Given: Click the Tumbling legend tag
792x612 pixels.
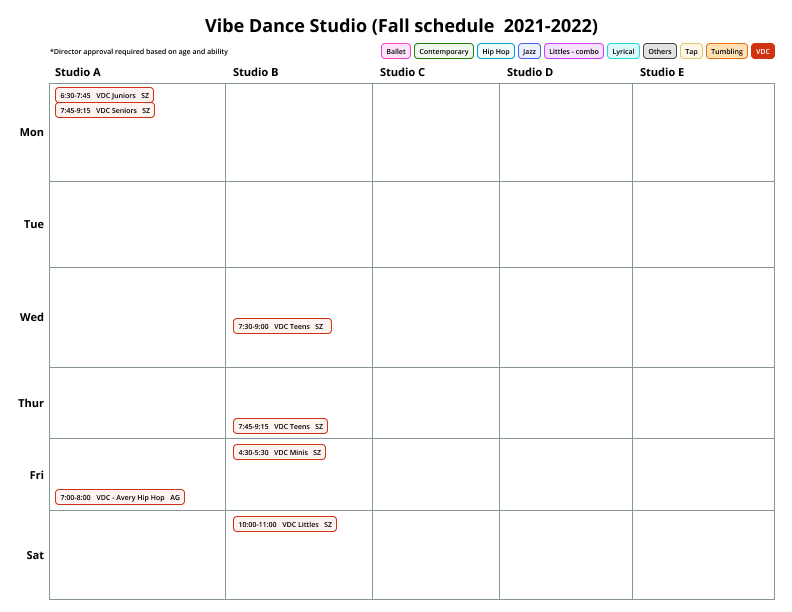Looking at the screenshot, I should (x=727, y=51).
